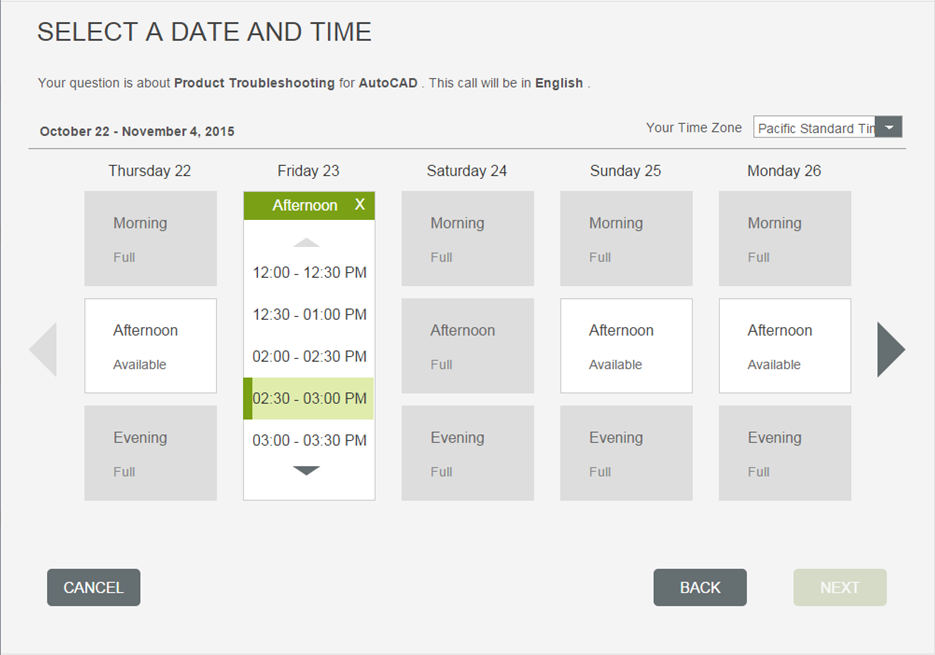Select the 12:30 - 01:00 PM slot
Viewport: 935px width, 655px height.
[x=309, y=315]
